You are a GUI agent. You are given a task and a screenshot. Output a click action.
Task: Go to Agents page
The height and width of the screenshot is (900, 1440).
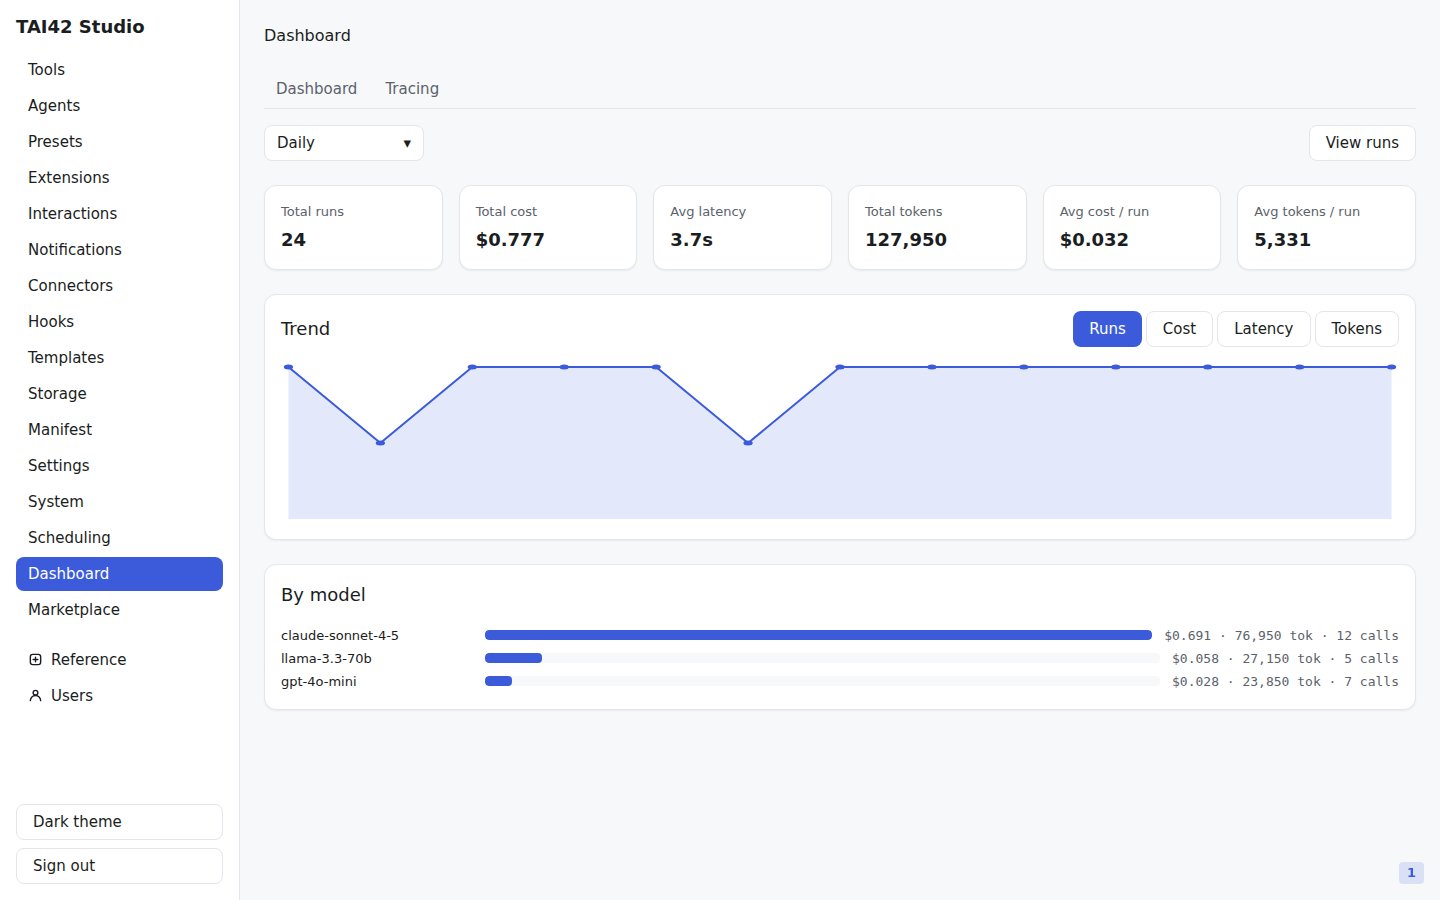coord(119,105)
